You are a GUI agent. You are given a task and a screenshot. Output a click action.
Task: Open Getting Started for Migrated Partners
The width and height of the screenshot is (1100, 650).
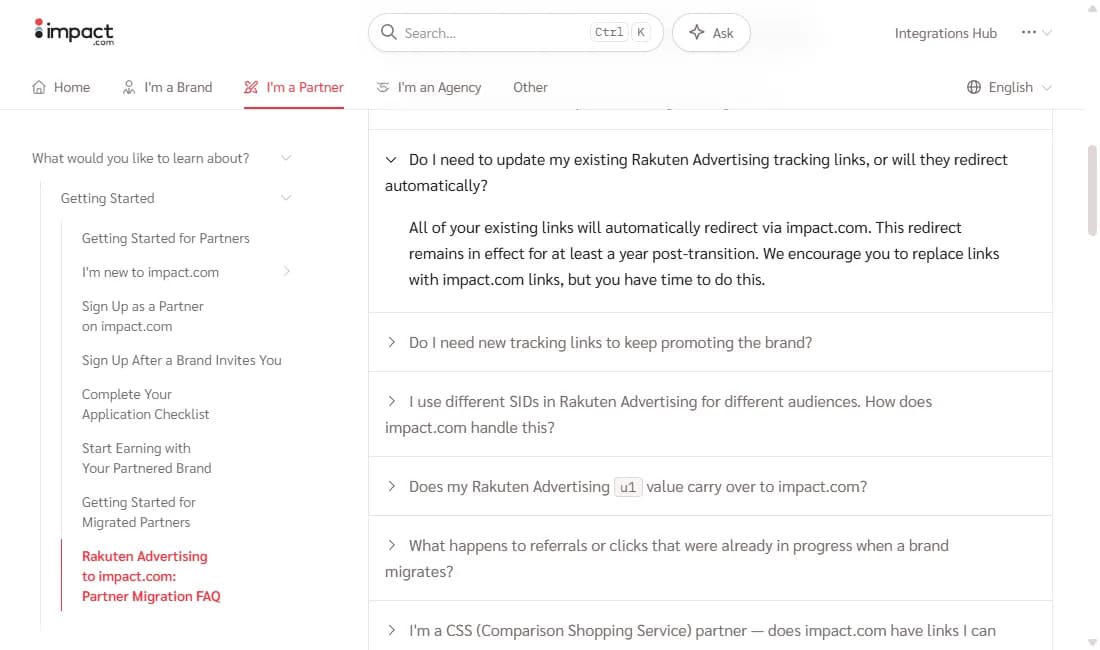tap(138, 512)
